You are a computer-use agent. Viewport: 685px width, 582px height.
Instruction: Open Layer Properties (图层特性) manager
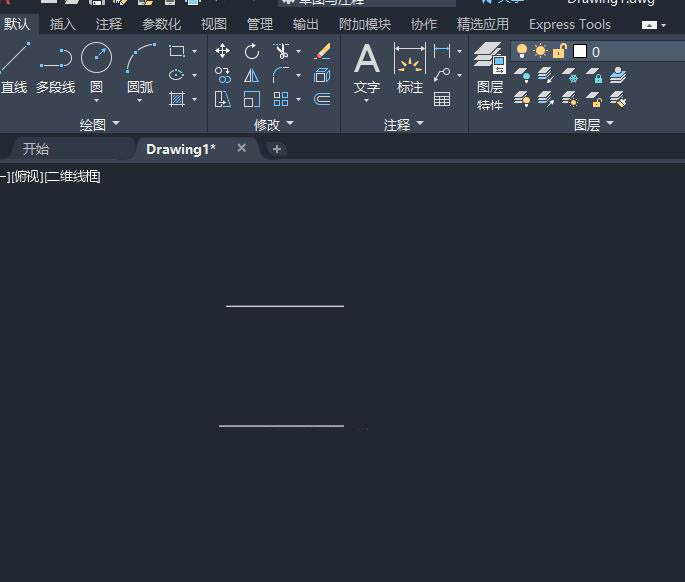click(x=490, y=75)
